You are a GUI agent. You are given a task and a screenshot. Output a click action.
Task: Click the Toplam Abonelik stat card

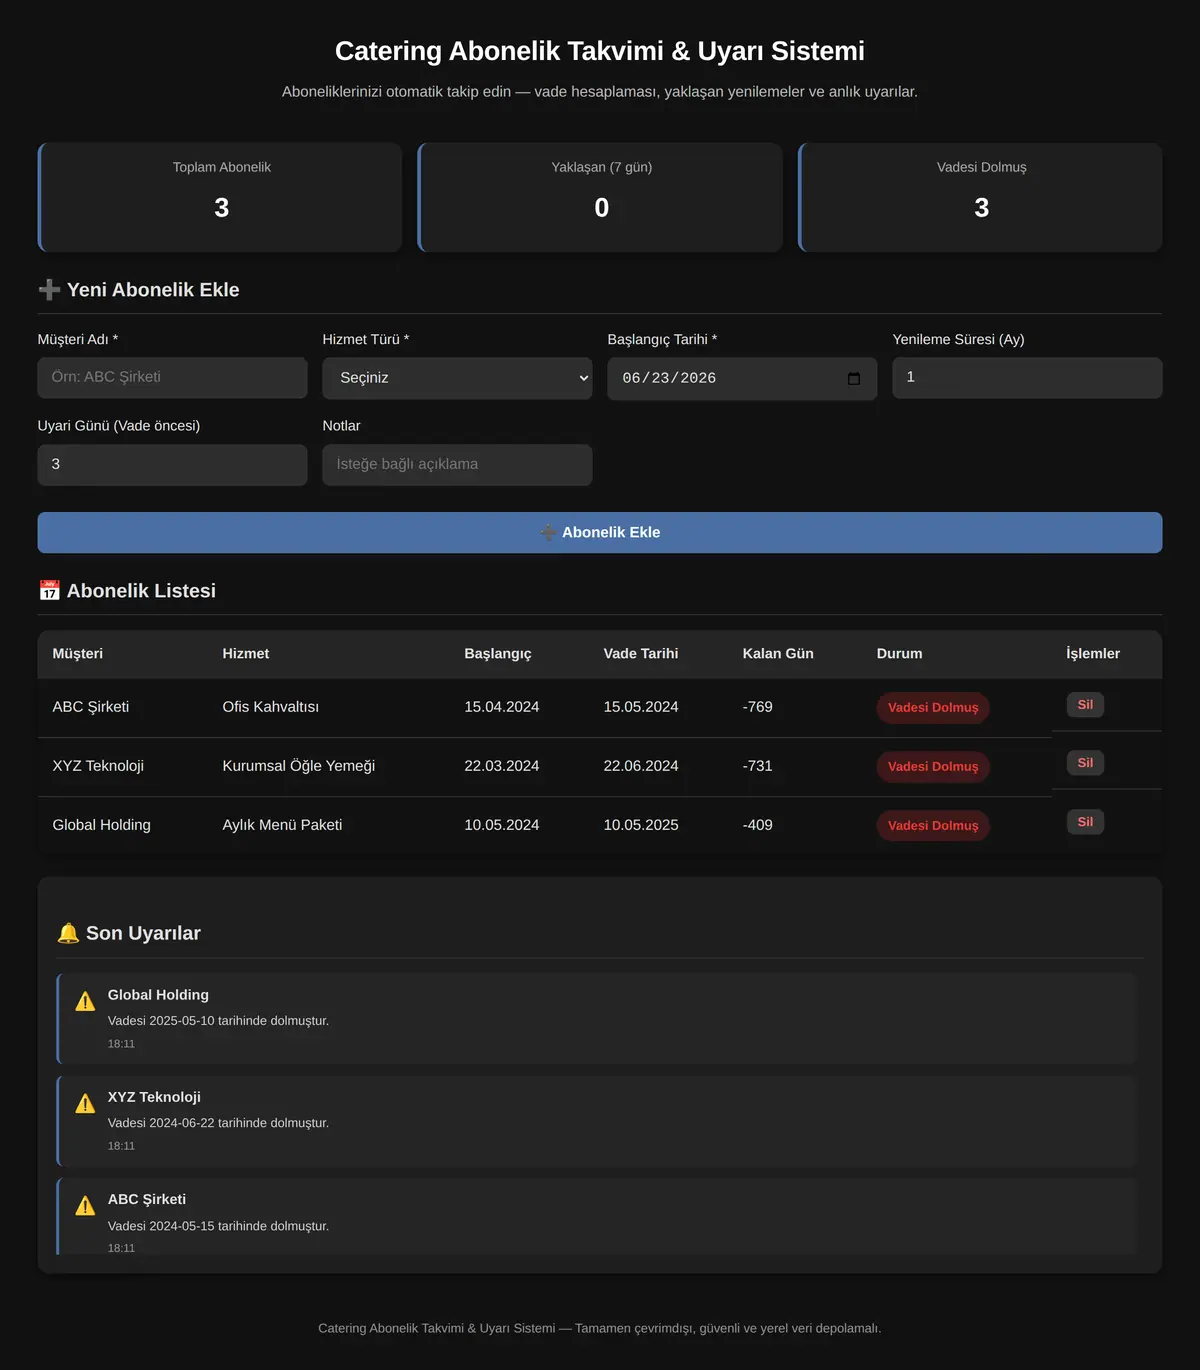[x=220, y=197]
